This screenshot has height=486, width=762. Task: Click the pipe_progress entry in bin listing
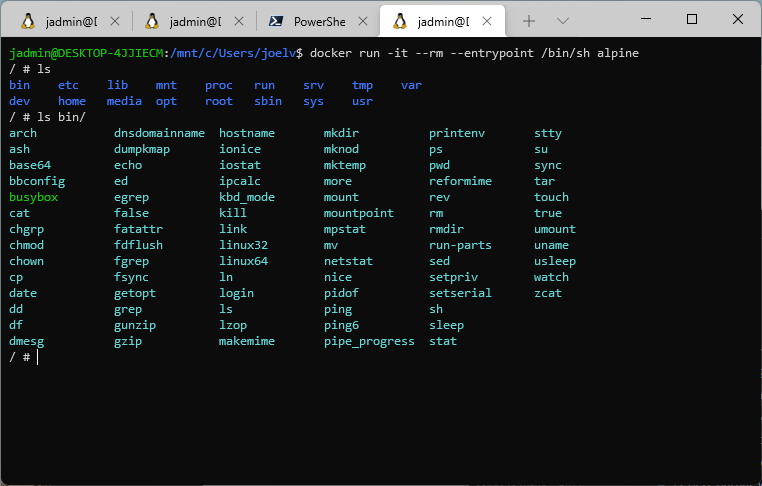(x=368, y=341)
